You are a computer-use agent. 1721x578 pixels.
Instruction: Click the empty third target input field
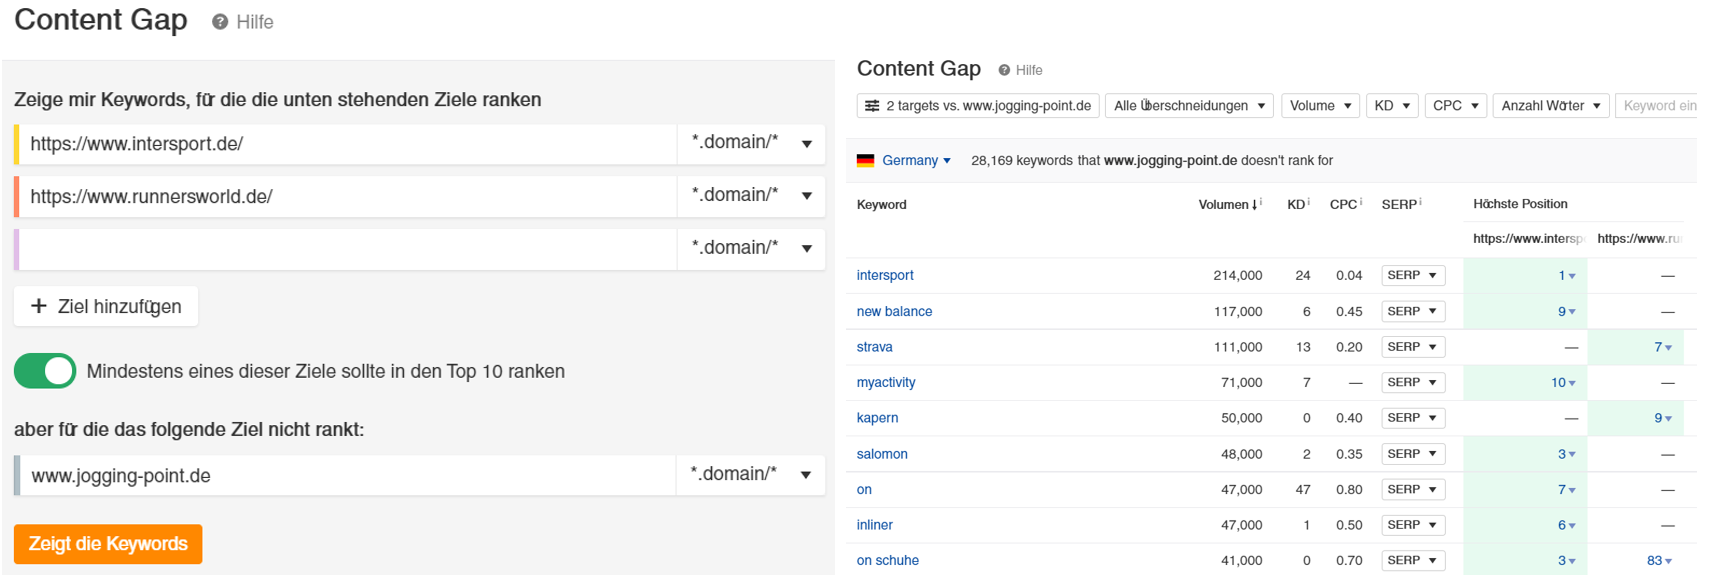340,248
